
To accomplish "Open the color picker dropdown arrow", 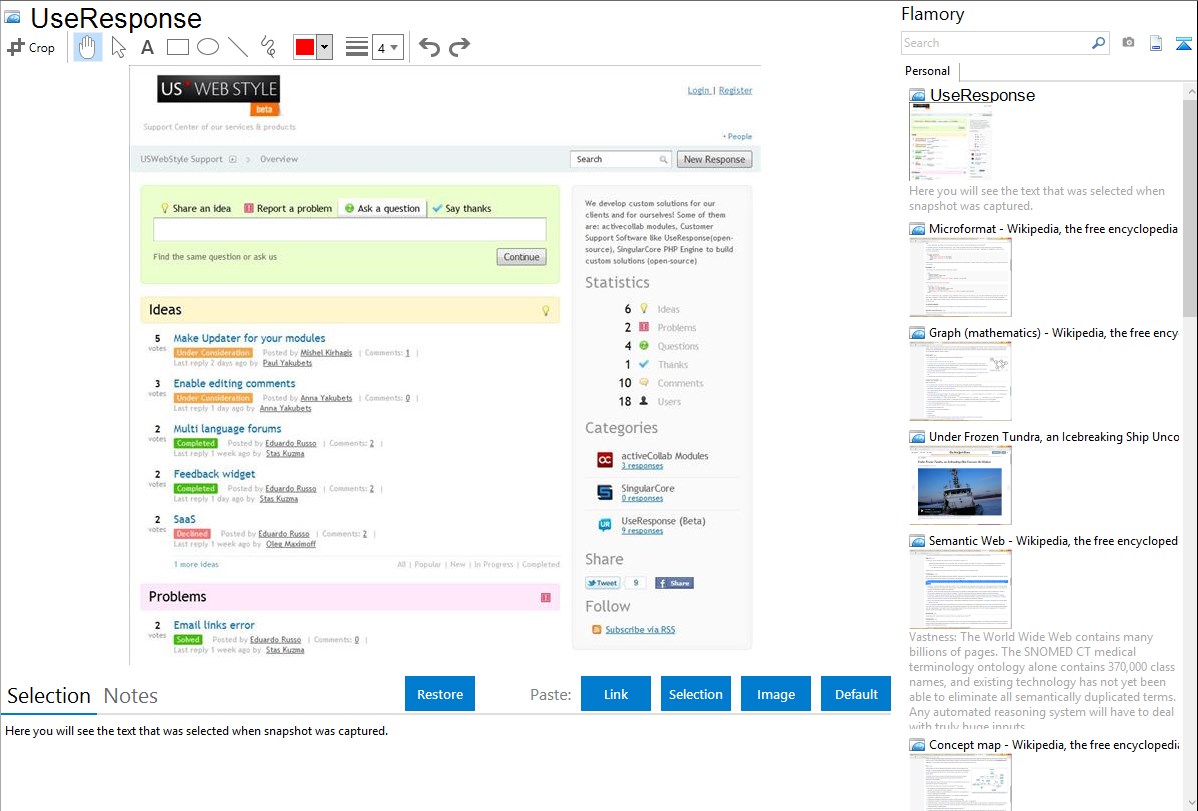I will [x=324, y=47].
